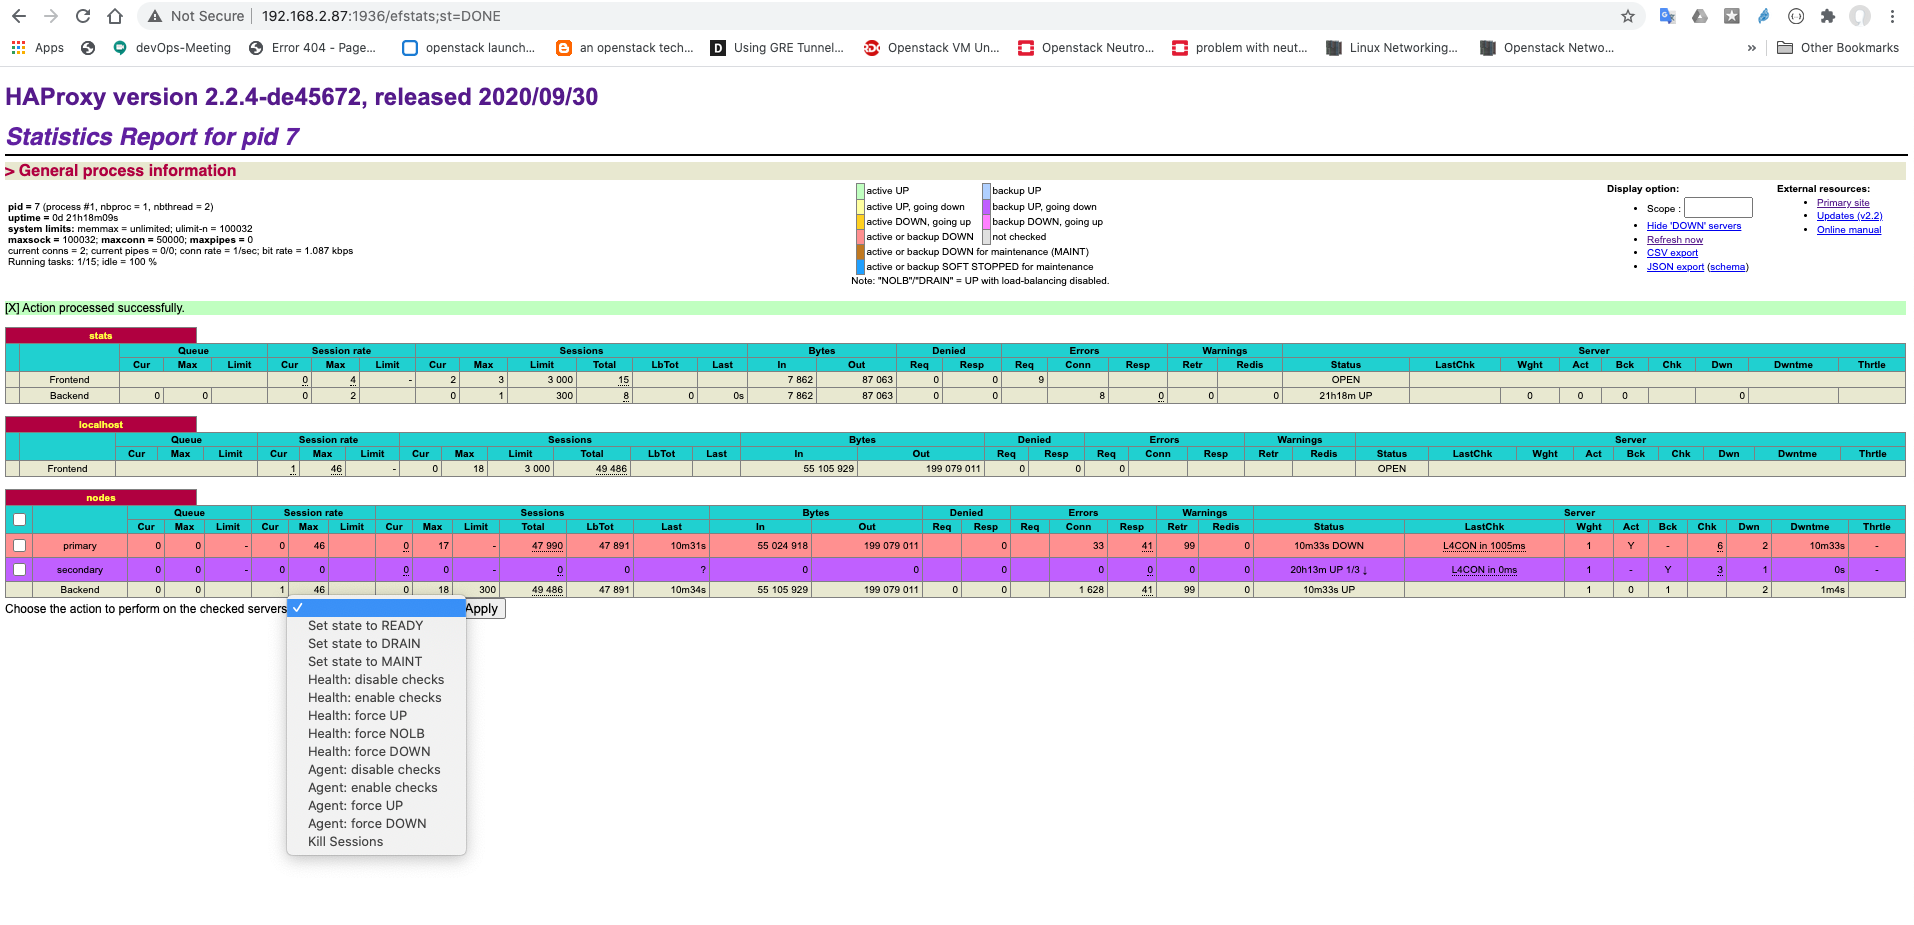Click the extensions puzzle piece icon
Viewport: 1914px width, 925px height.
[1828, 17]
